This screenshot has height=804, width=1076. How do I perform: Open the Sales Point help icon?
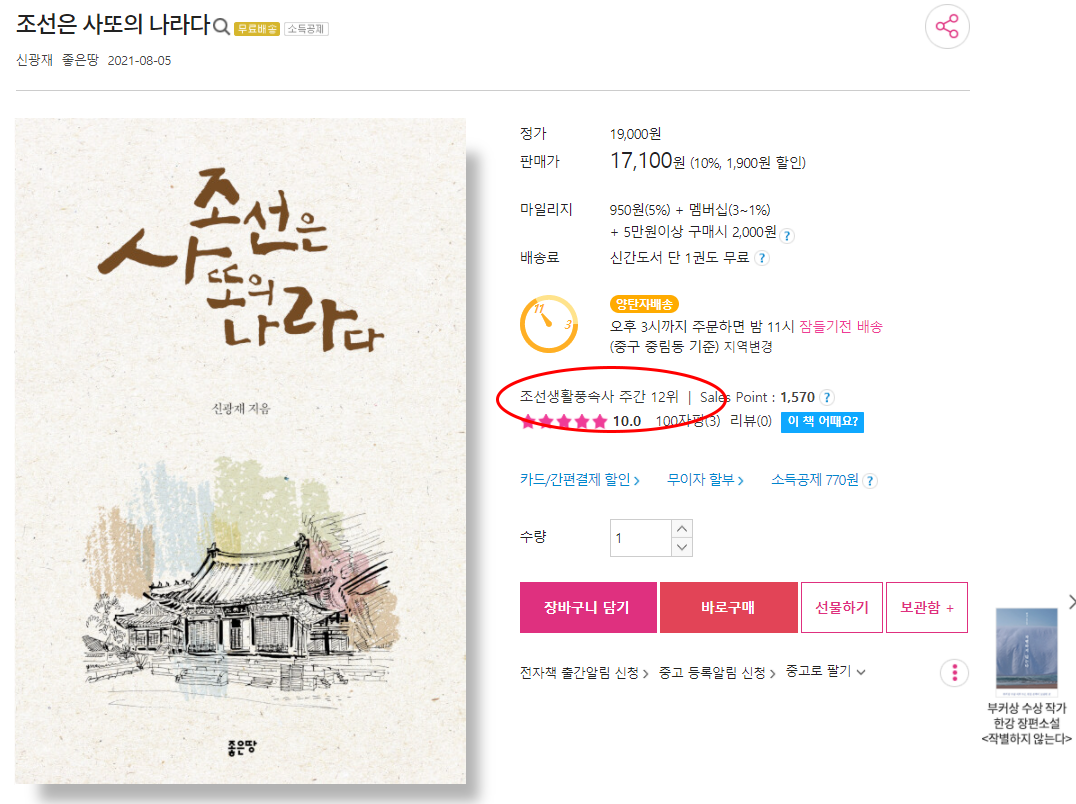pyautogui.click(x=827, y=397)
